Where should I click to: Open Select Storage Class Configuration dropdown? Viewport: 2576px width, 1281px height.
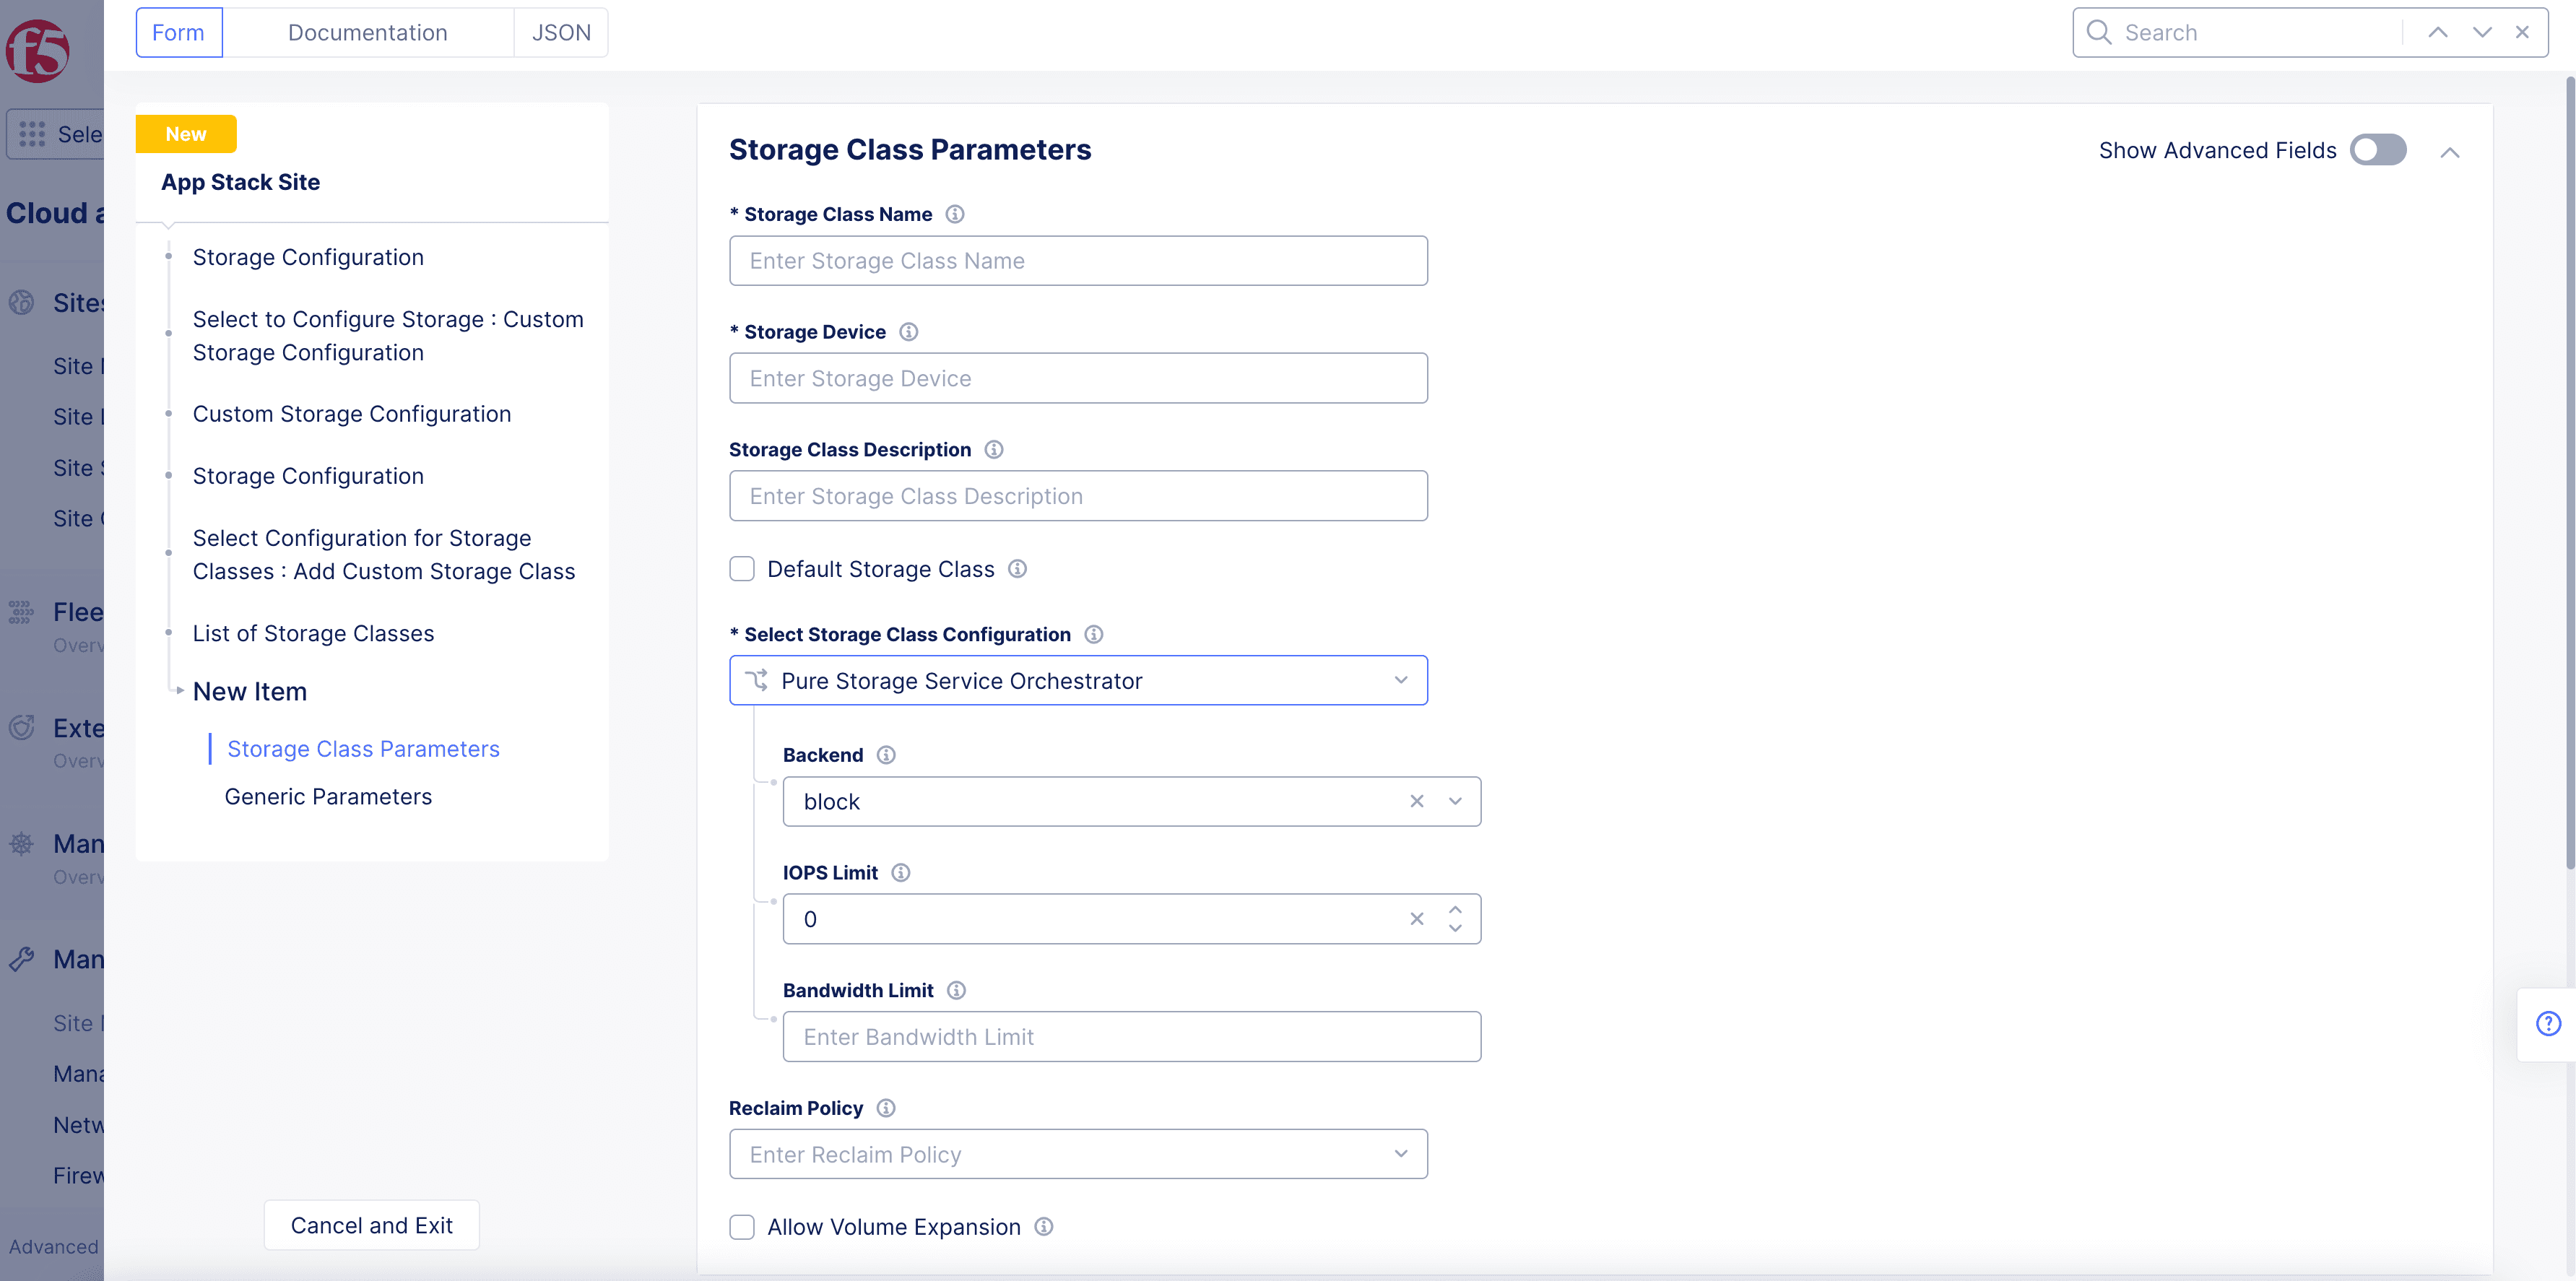click(1078, 681)
